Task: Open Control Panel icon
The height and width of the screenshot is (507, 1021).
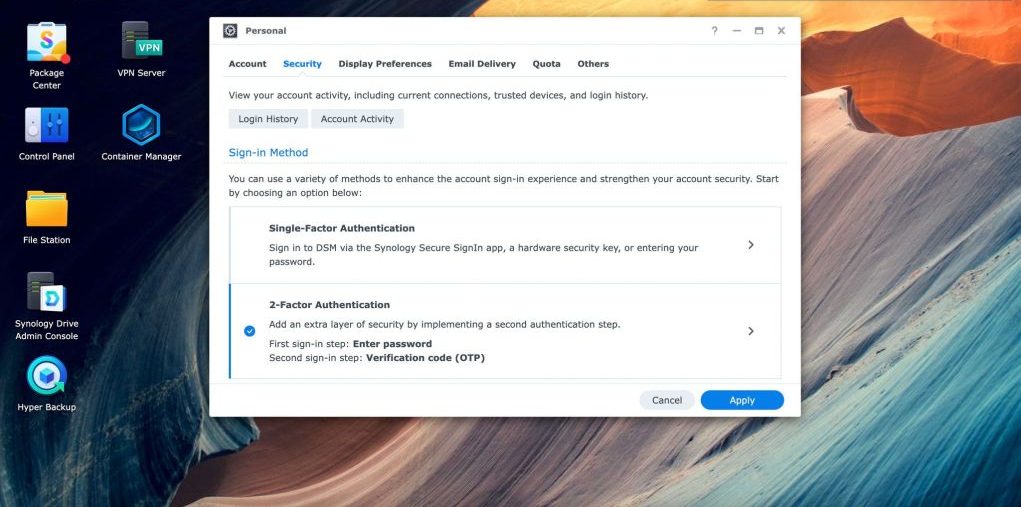Action: pyautogui.click(x=46, y=126)
